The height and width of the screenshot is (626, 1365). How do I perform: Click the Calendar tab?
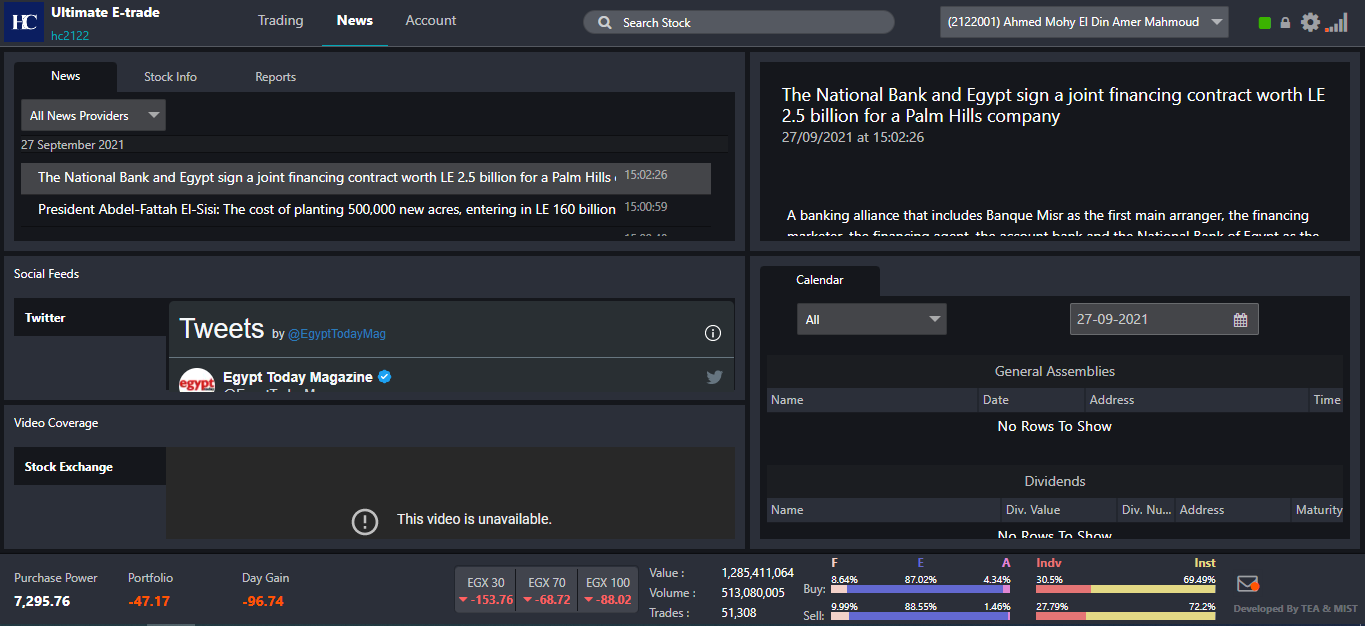click(x=820, y=280)
